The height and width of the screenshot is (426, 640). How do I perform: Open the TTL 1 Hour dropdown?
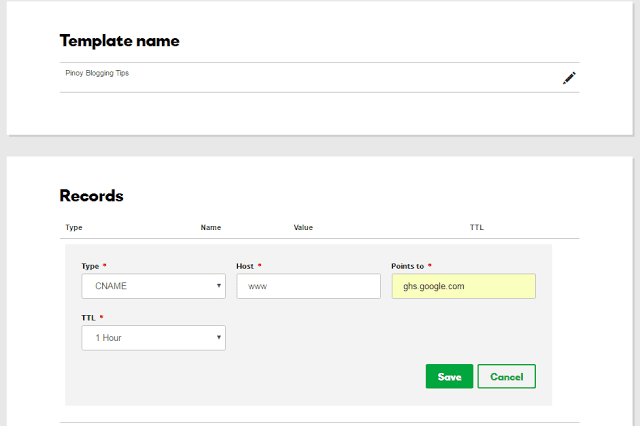click(x=153, y=338)
